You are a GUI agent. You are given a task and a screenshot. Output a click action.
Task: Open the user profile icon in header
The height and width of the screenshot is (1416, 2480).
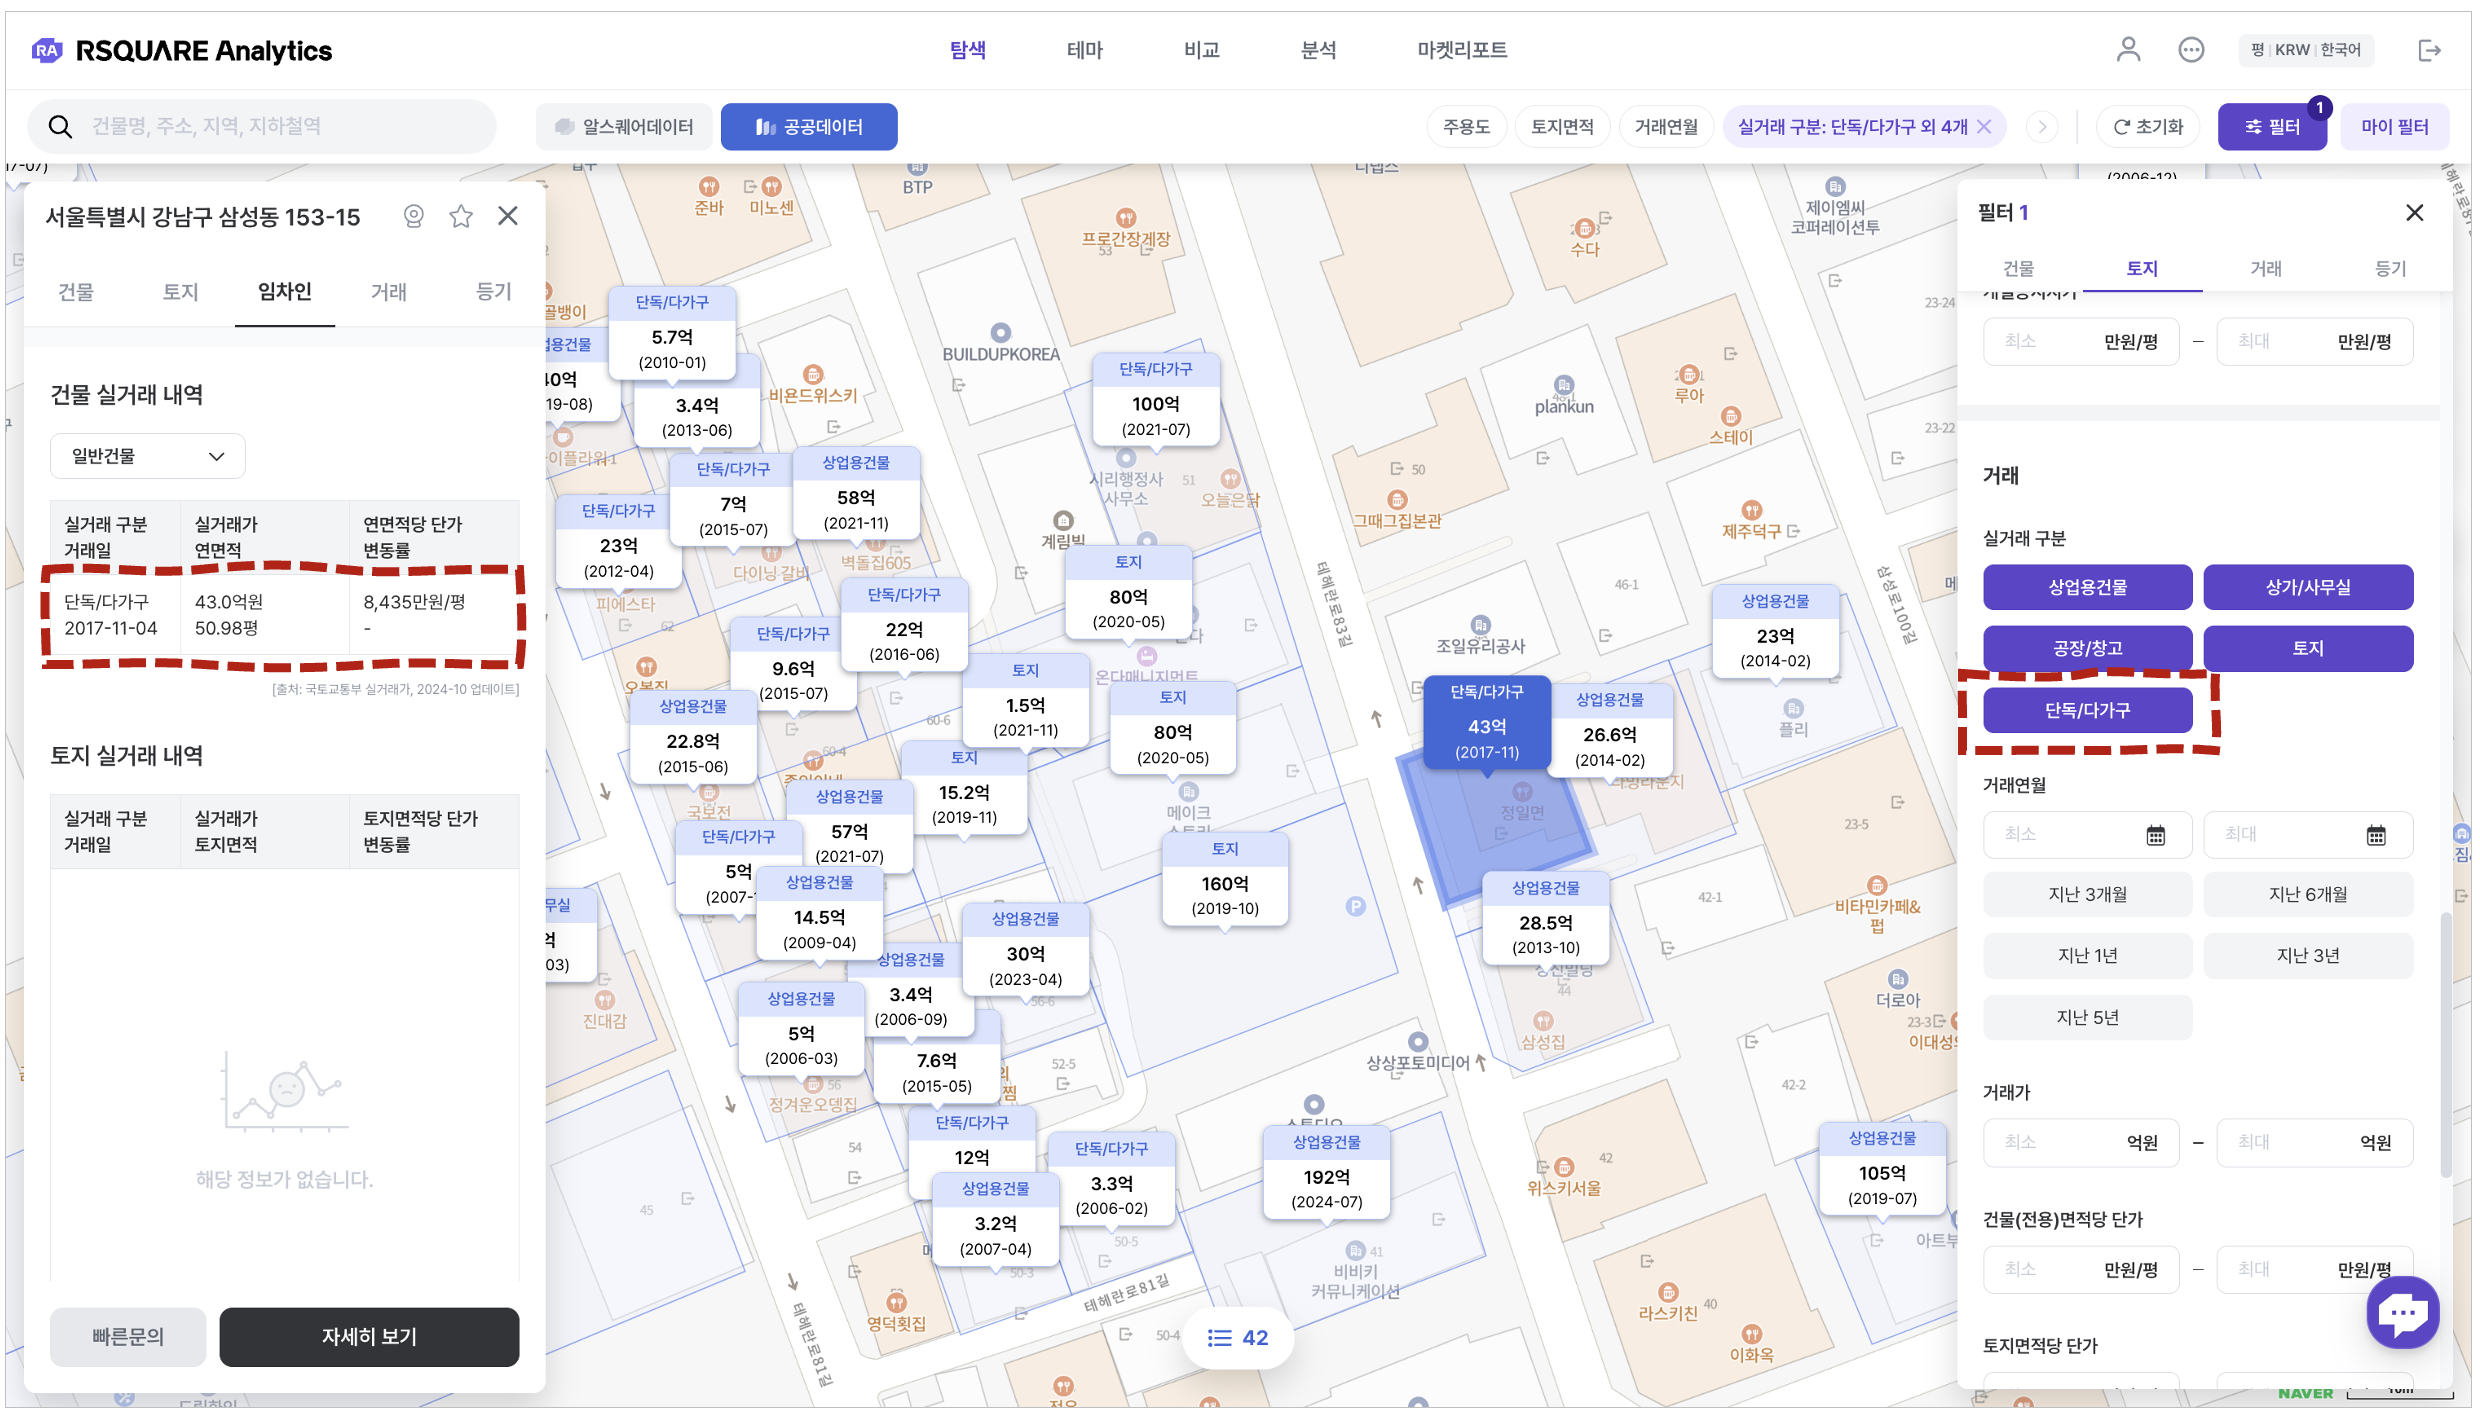coord(2128,49)
